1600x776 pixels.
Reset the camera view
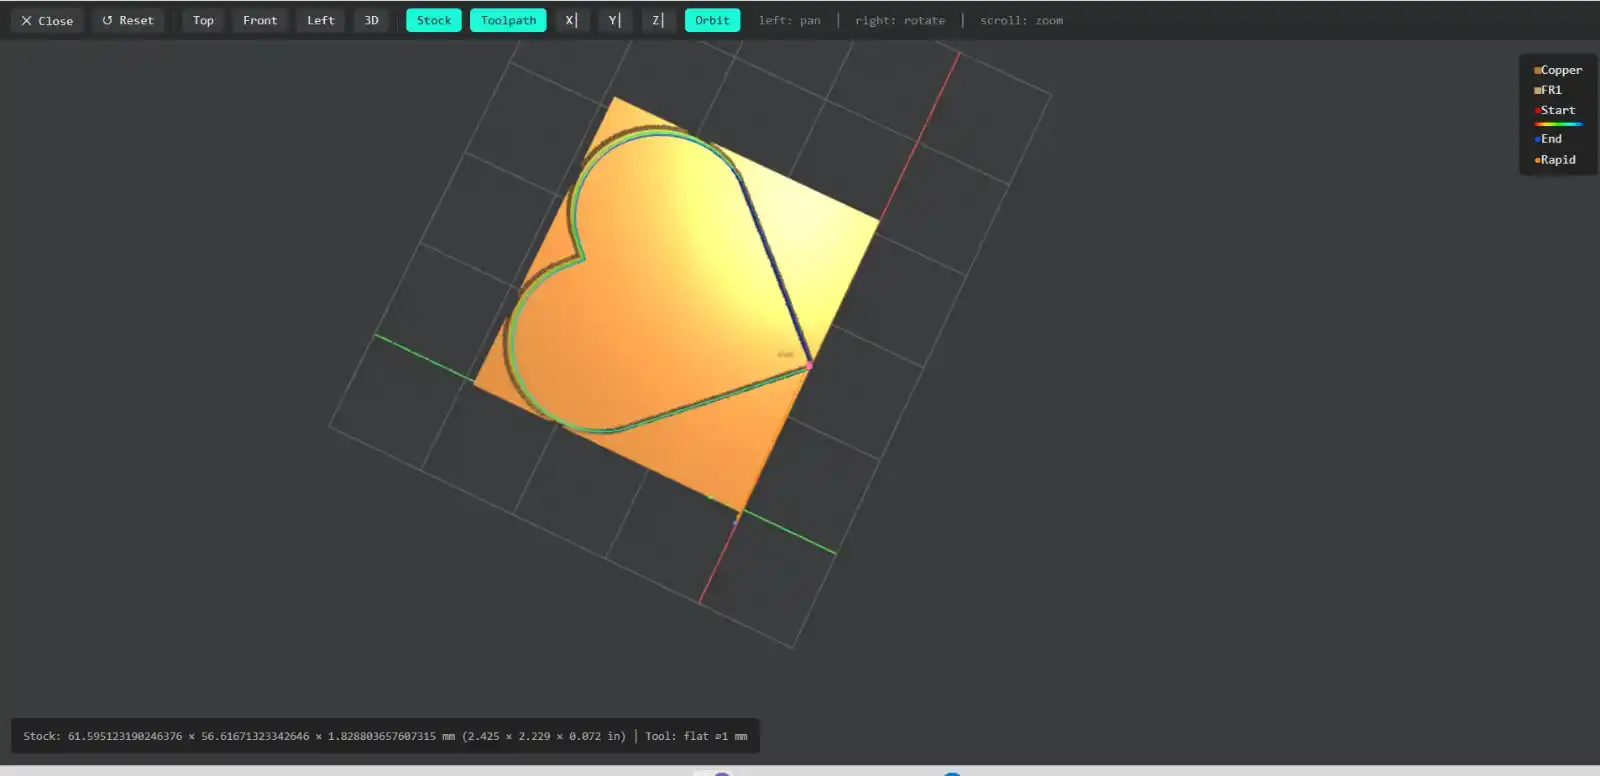tap(128, 20)
